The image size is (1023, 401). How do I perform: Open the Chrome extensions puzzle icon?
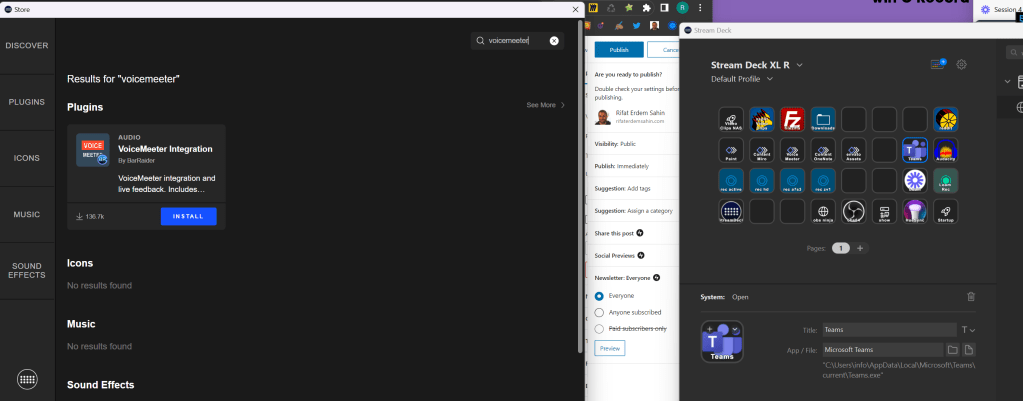[647, 8]
